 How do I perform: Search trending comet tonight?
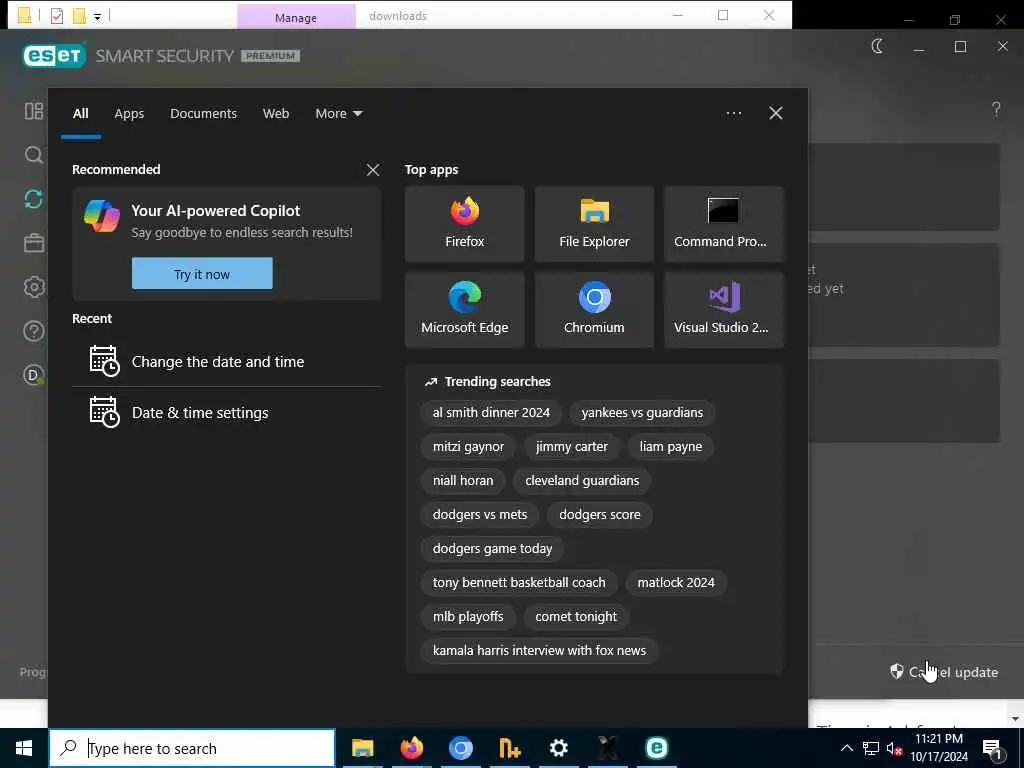(576, 616)
